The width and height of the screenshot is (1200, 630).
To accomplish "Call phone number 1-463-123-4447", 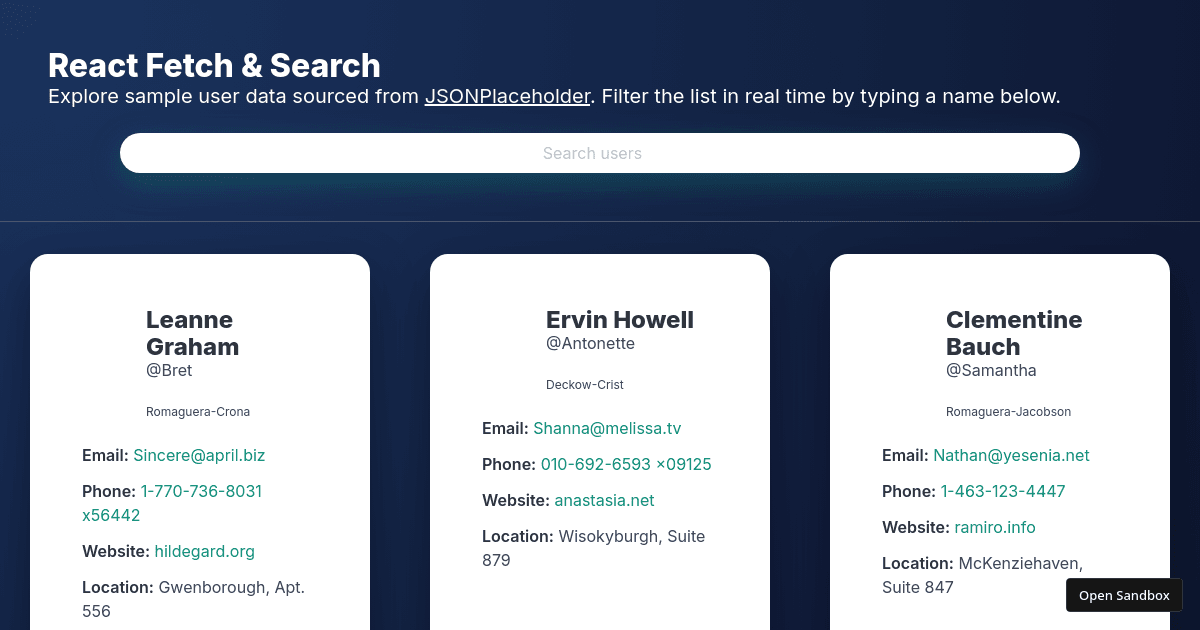I will coord(1003,491).
